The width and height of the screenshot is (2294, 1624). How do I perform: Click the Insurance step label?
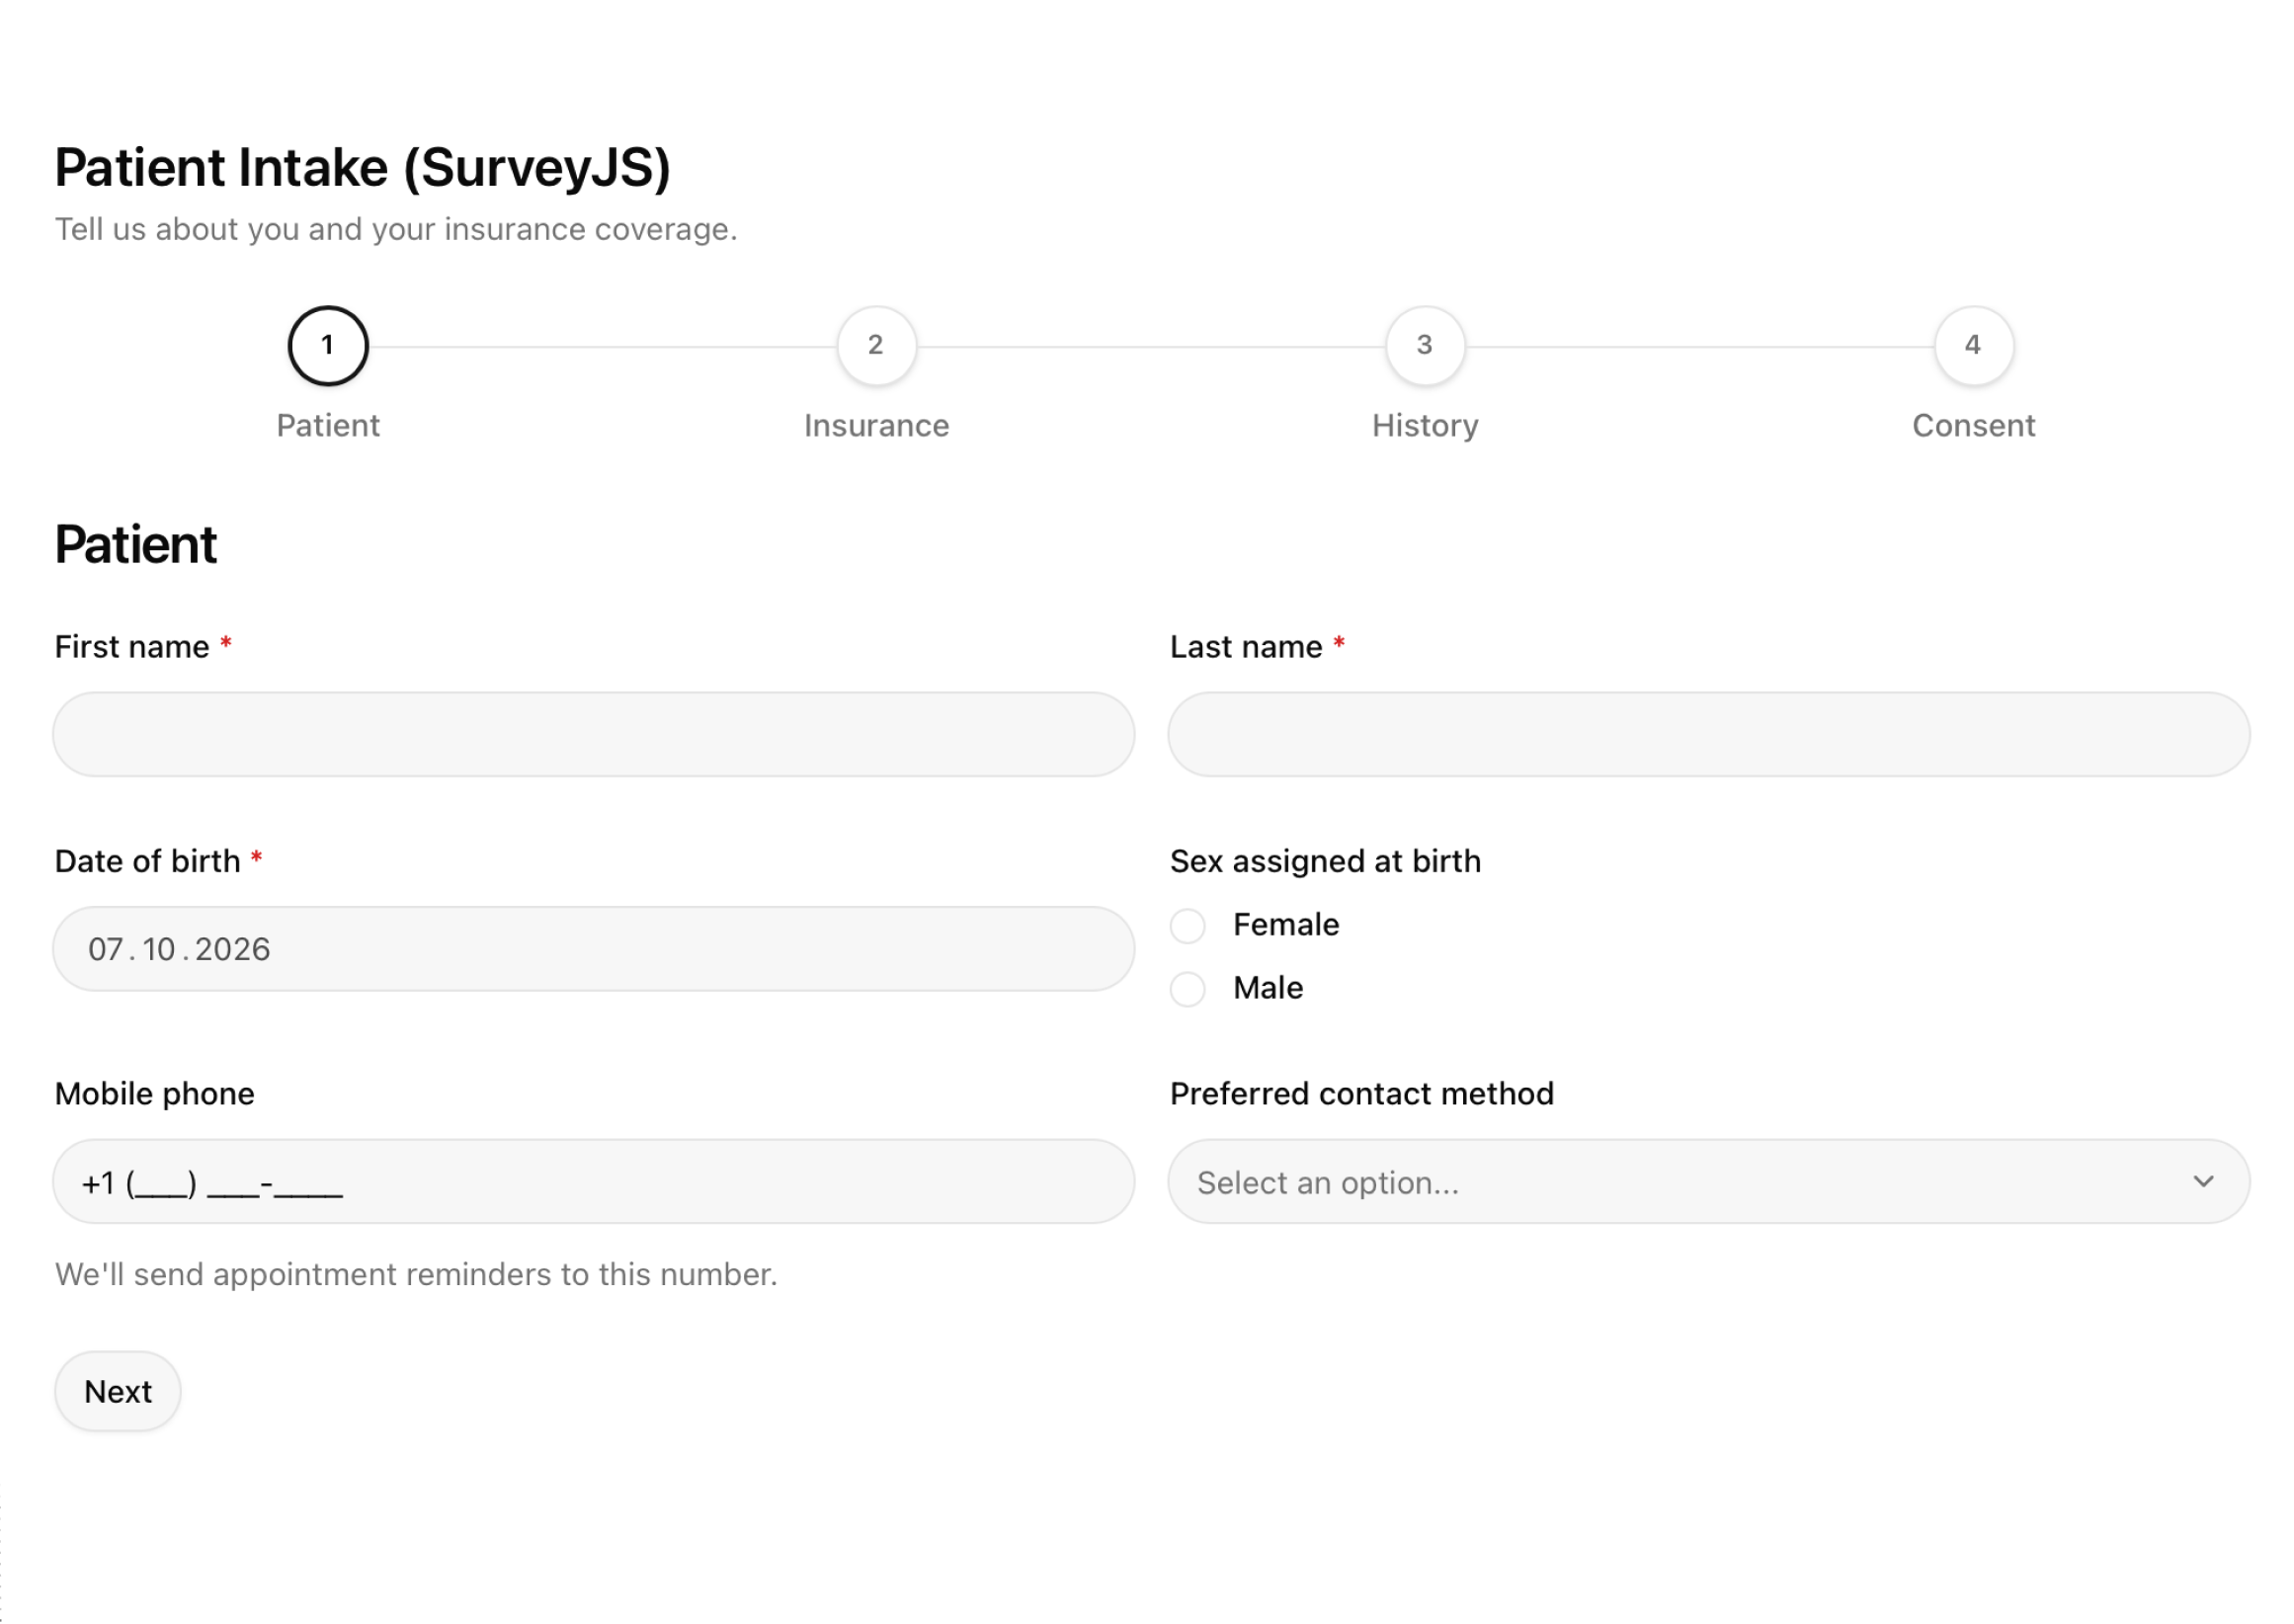876,426
